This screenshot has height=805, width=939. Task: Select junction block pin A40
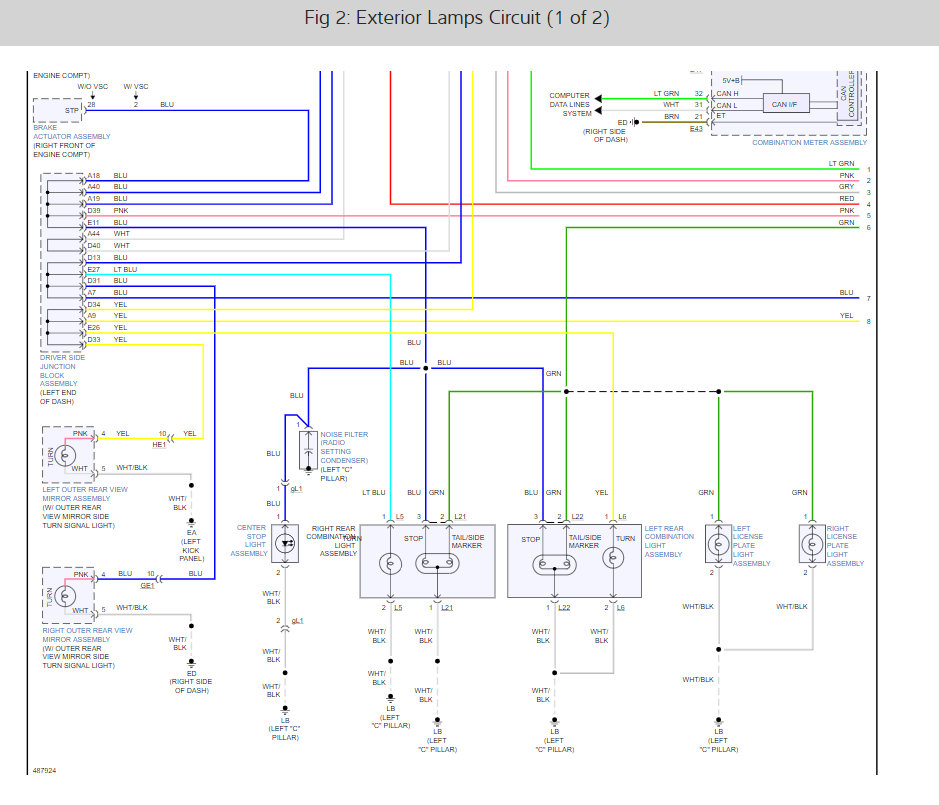(94, 186)
